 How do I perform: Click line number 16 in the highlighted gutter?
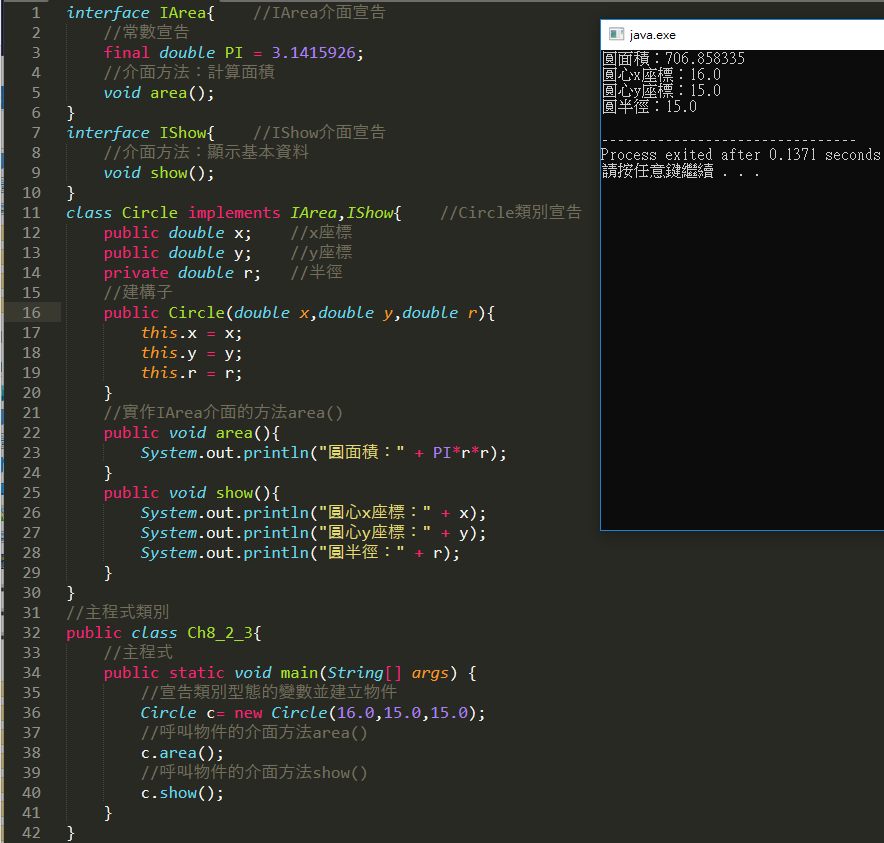[31, 313]
